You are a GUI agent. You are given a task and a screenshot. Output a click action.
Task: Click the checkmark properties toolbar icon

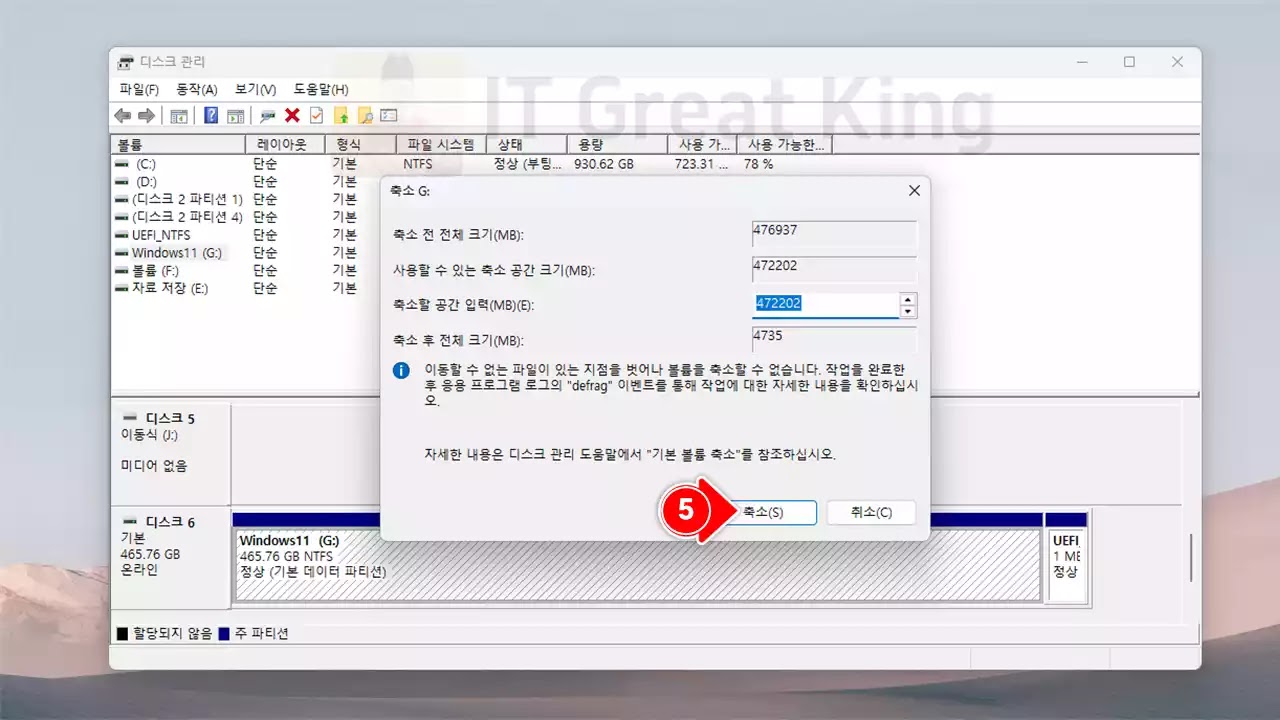tap(316, 115)
